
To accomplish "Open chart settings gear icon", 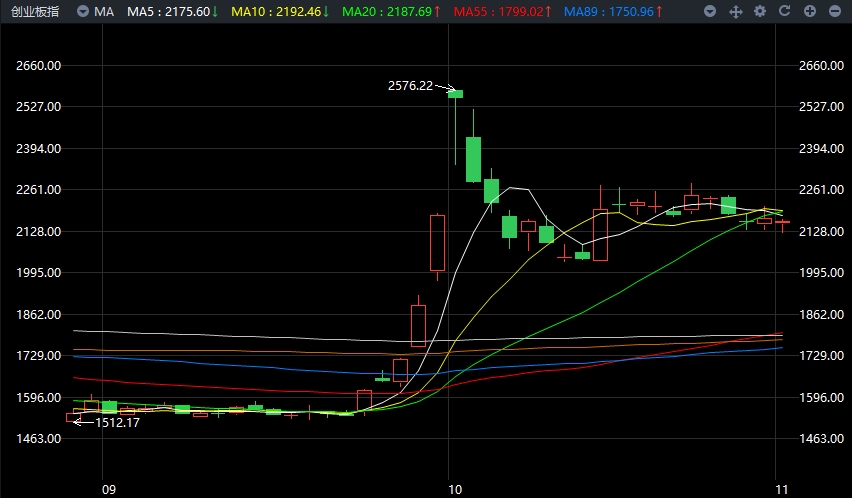I will click(760, 12).
